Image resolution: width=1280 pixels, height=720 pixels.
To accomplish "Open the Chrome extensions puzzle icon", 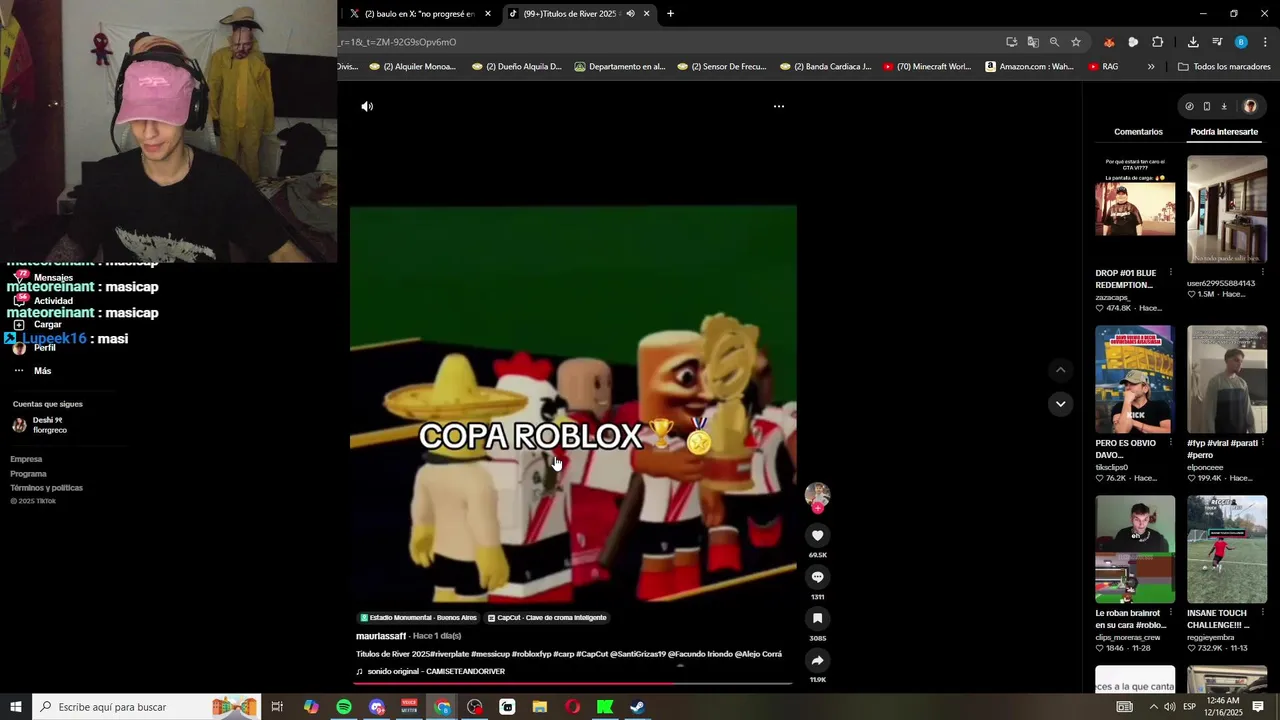I will [1157, 42].
